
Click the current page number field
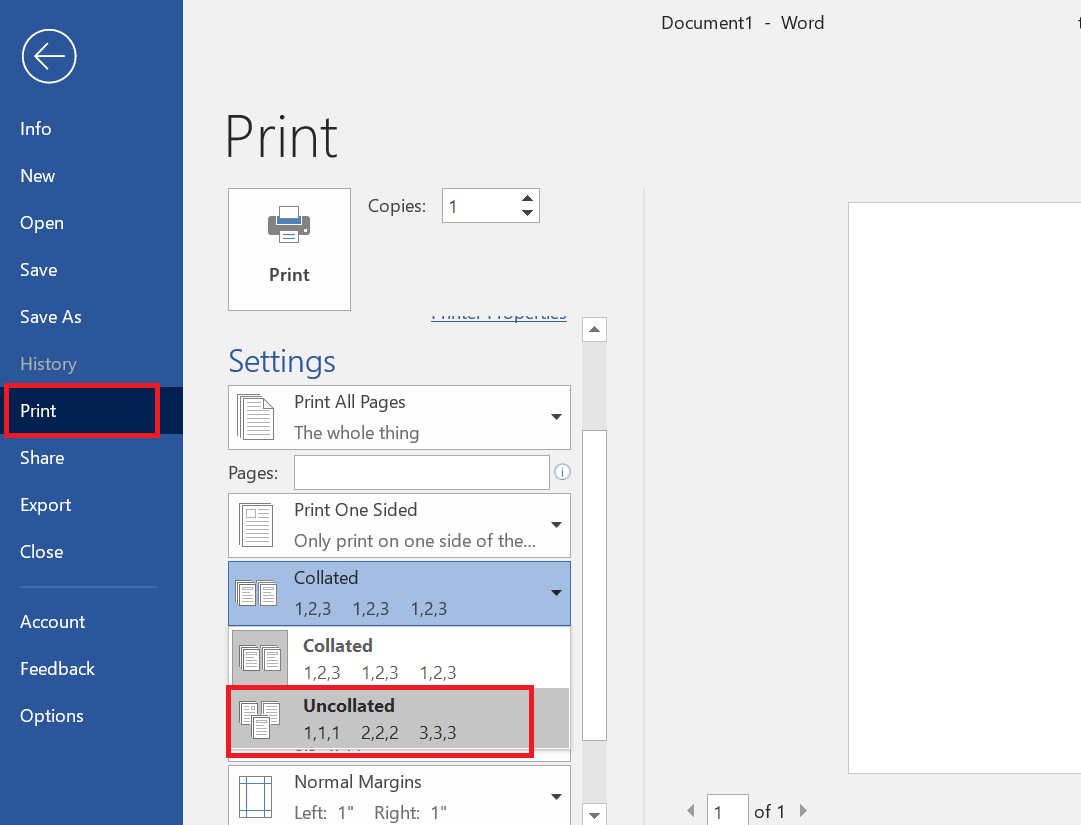coord(727,811)
